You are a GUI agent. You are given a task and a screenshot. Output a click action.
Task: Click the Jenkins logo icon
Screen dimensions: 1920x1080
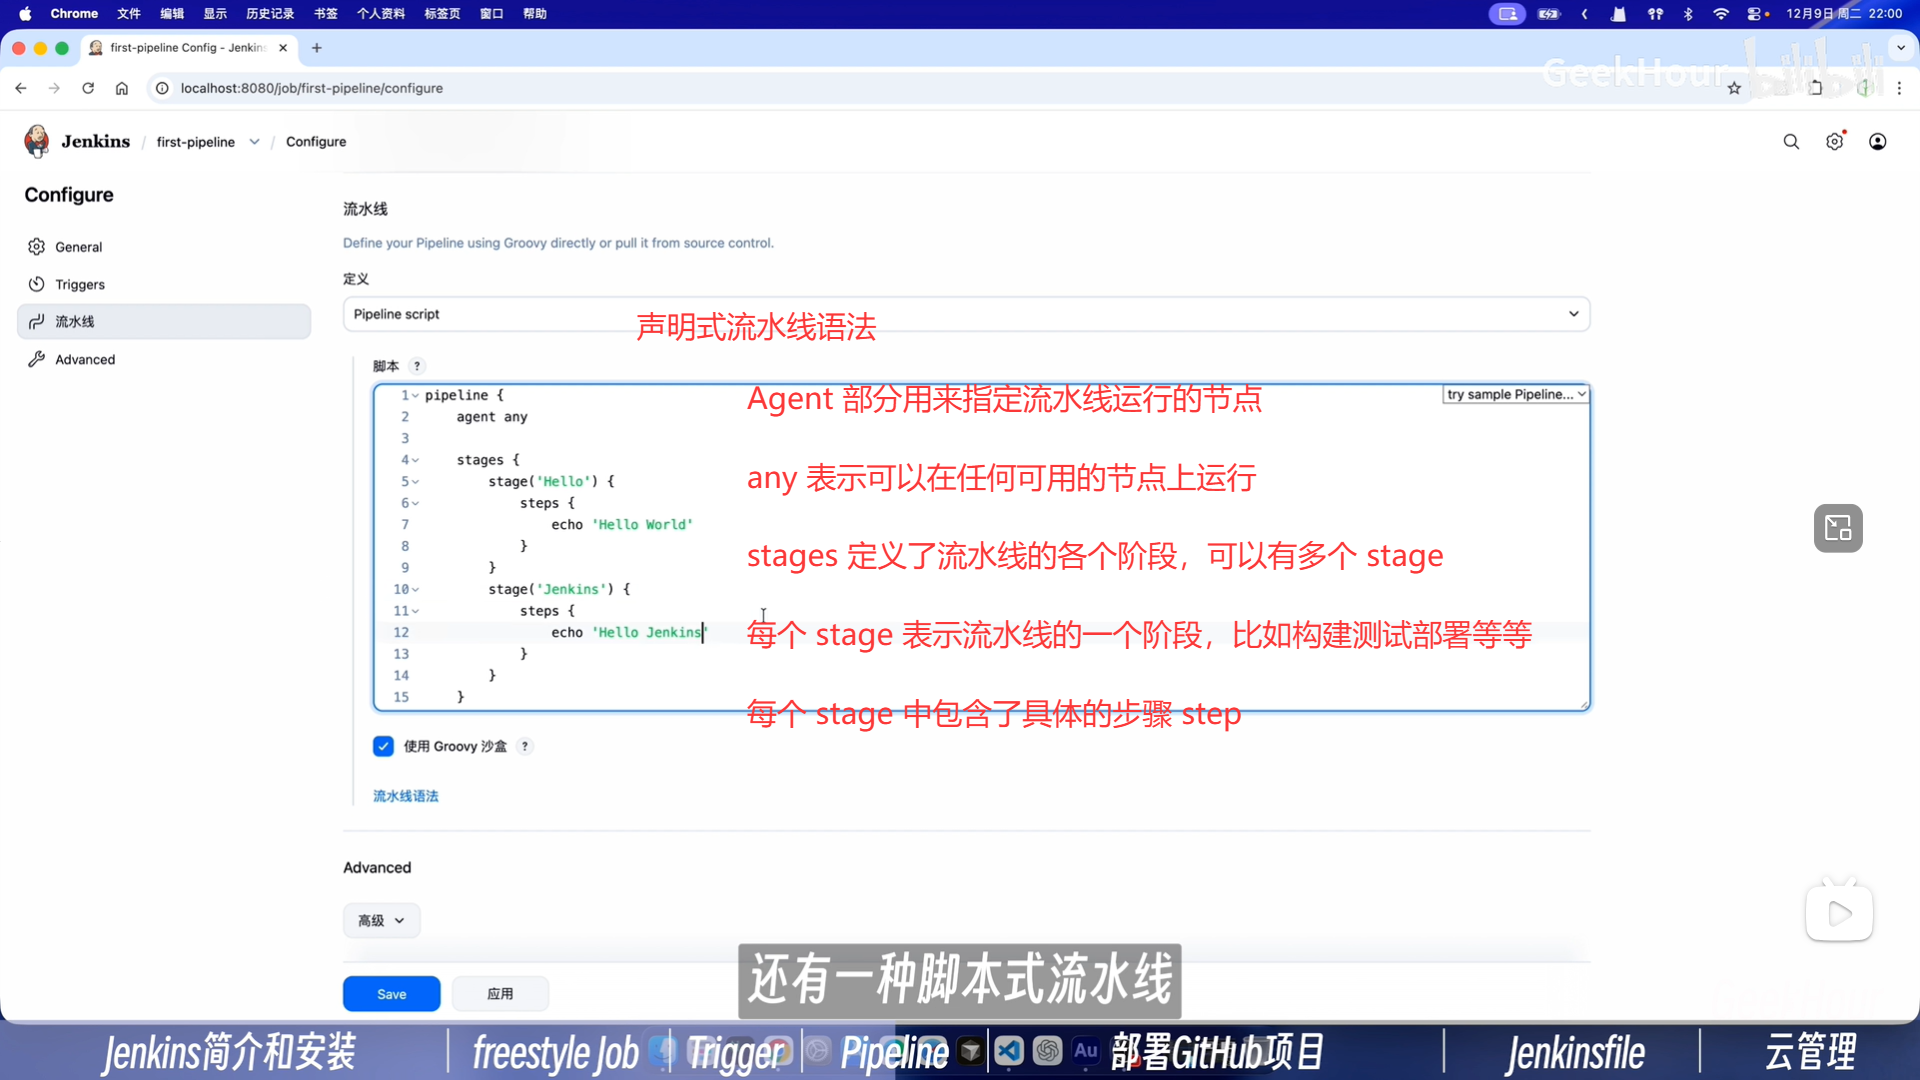point(37,141)
